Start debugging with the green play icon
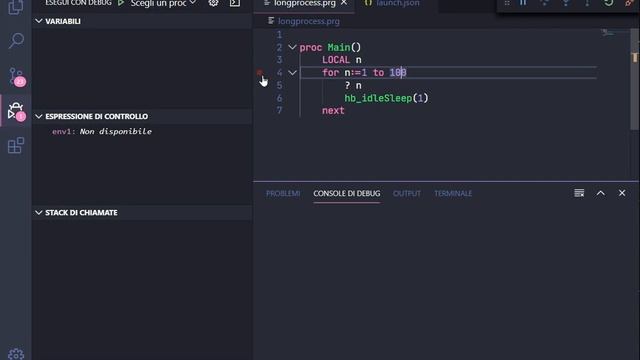The image size is (640, 360). click(x=121, y=3)
